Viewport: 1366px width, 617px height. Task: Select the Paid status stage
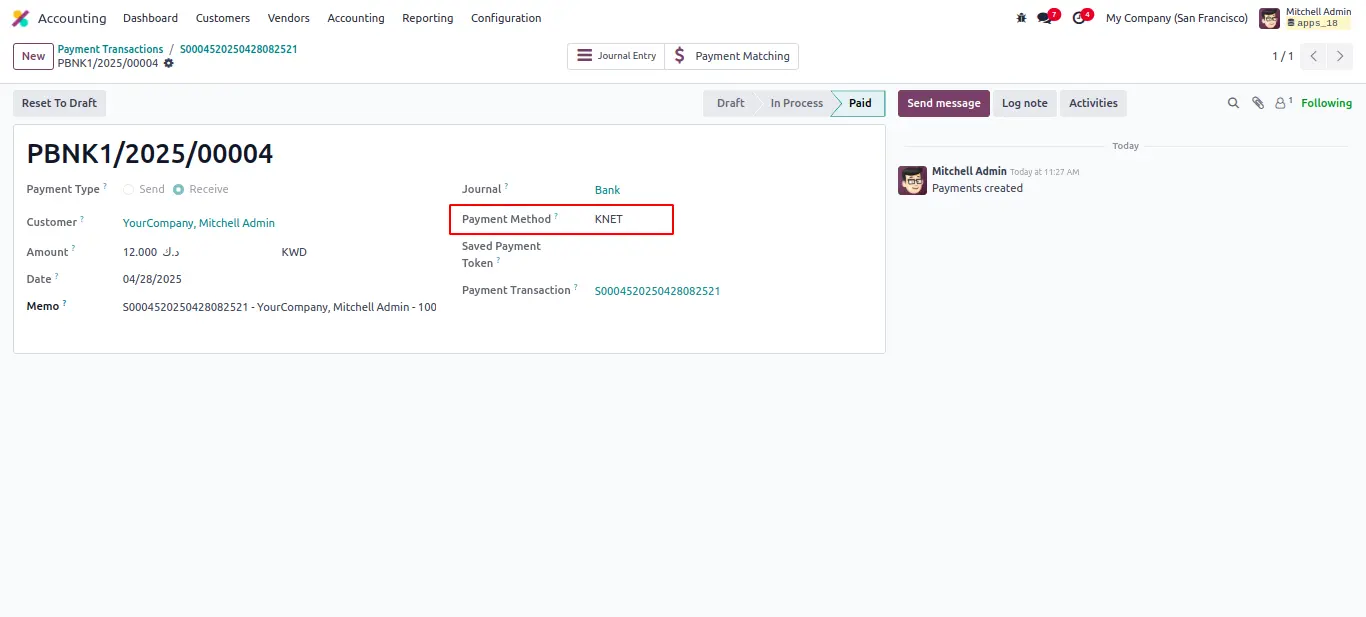(x=860, y=103)
